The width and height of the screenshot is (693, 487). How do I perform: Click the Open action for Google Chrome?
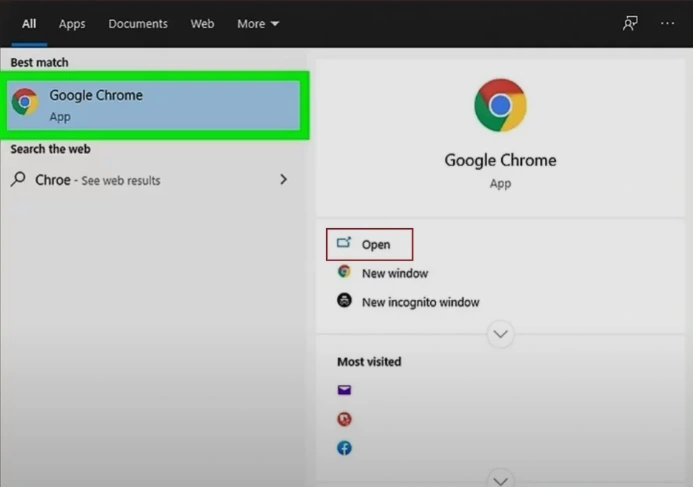click(x=369, y=244)
